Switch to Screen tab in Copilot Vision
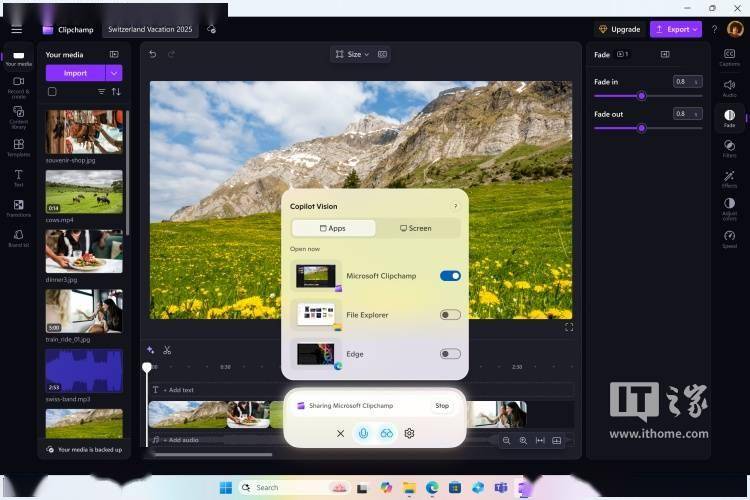Image resolution: width=750 pixels, height=500 pixels. tap(417, 228)
